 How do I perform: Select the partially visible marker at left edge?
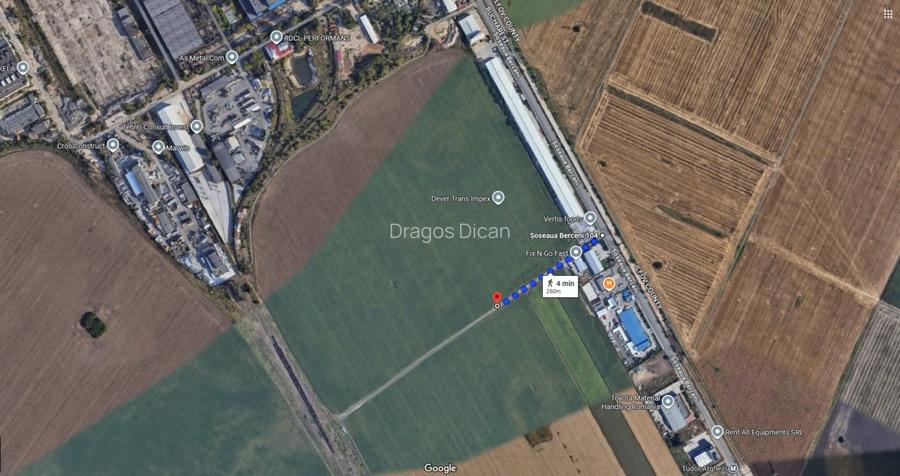point(23,68)
